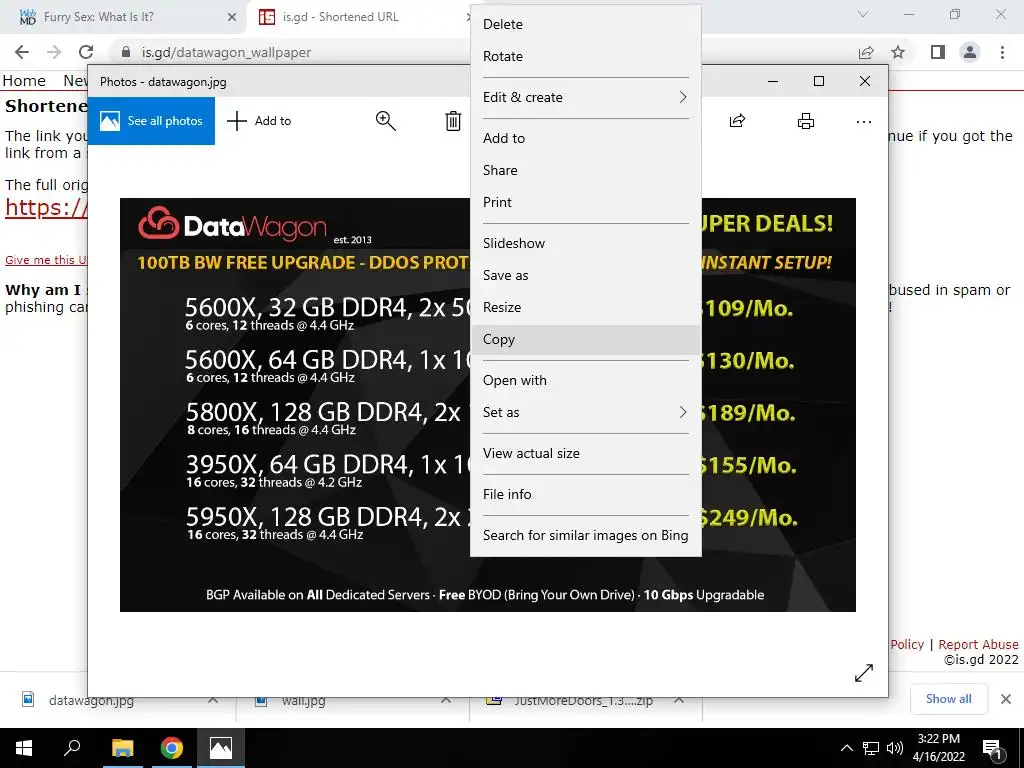This screenshot has height=768, width=1024.
Task: Choose Search for similar images on Bing
Action: (586, 536)
